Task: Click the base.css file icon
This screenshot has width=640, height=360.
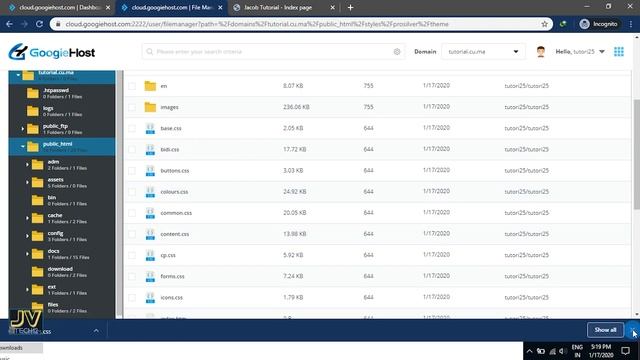Action: coord(150,128)
